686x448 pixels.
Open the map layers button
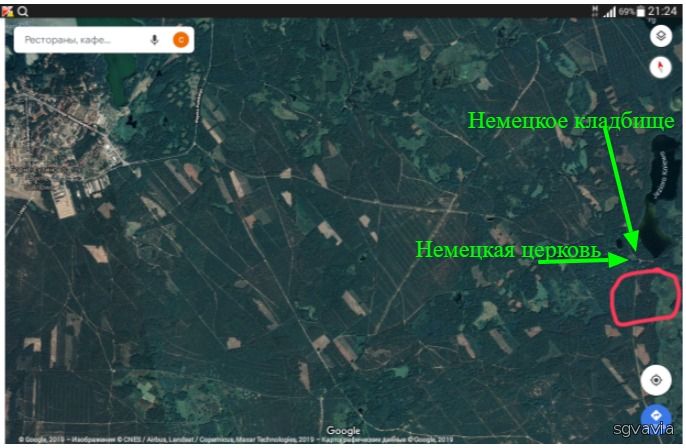tap(660, 36)
